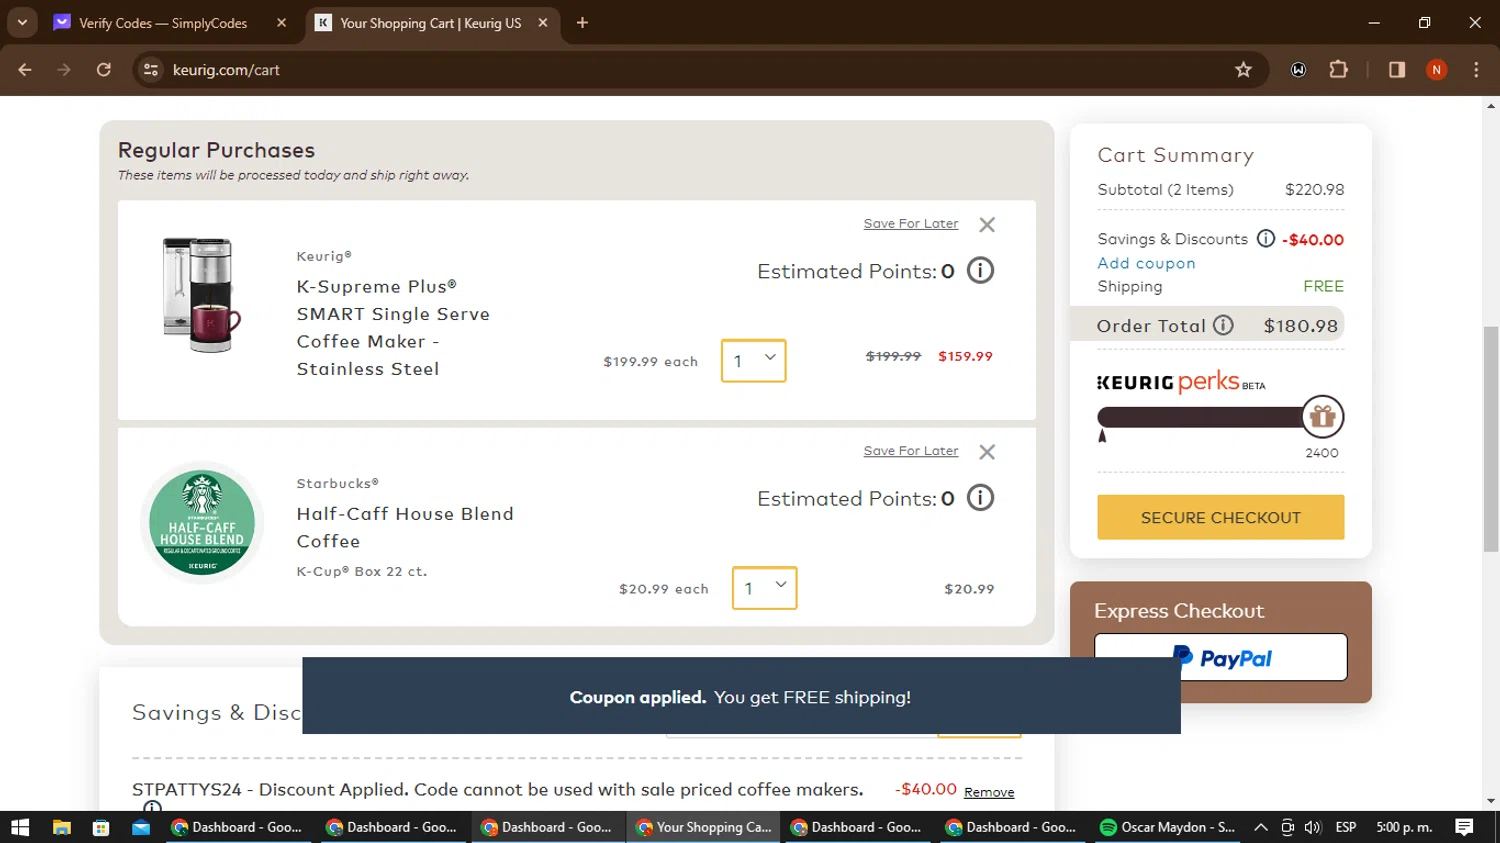Open points info icon for K-Supreme Plus item
The image size is (1500, 843).
pyautogui.click(x=980, y=271)
